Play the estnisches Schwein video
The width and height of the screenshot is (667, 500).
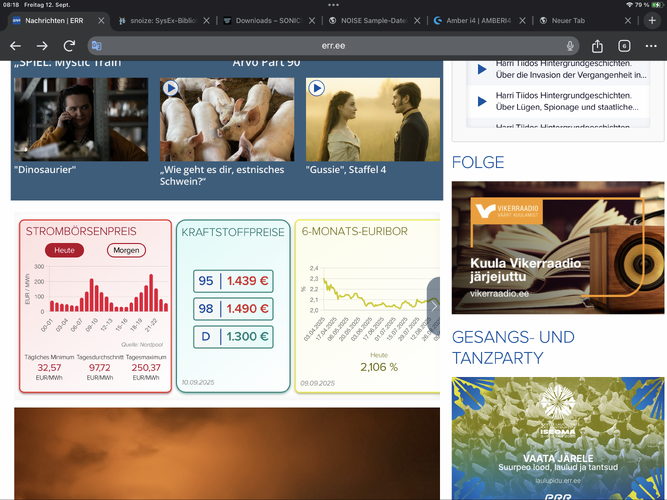click(x=171, y=89)
